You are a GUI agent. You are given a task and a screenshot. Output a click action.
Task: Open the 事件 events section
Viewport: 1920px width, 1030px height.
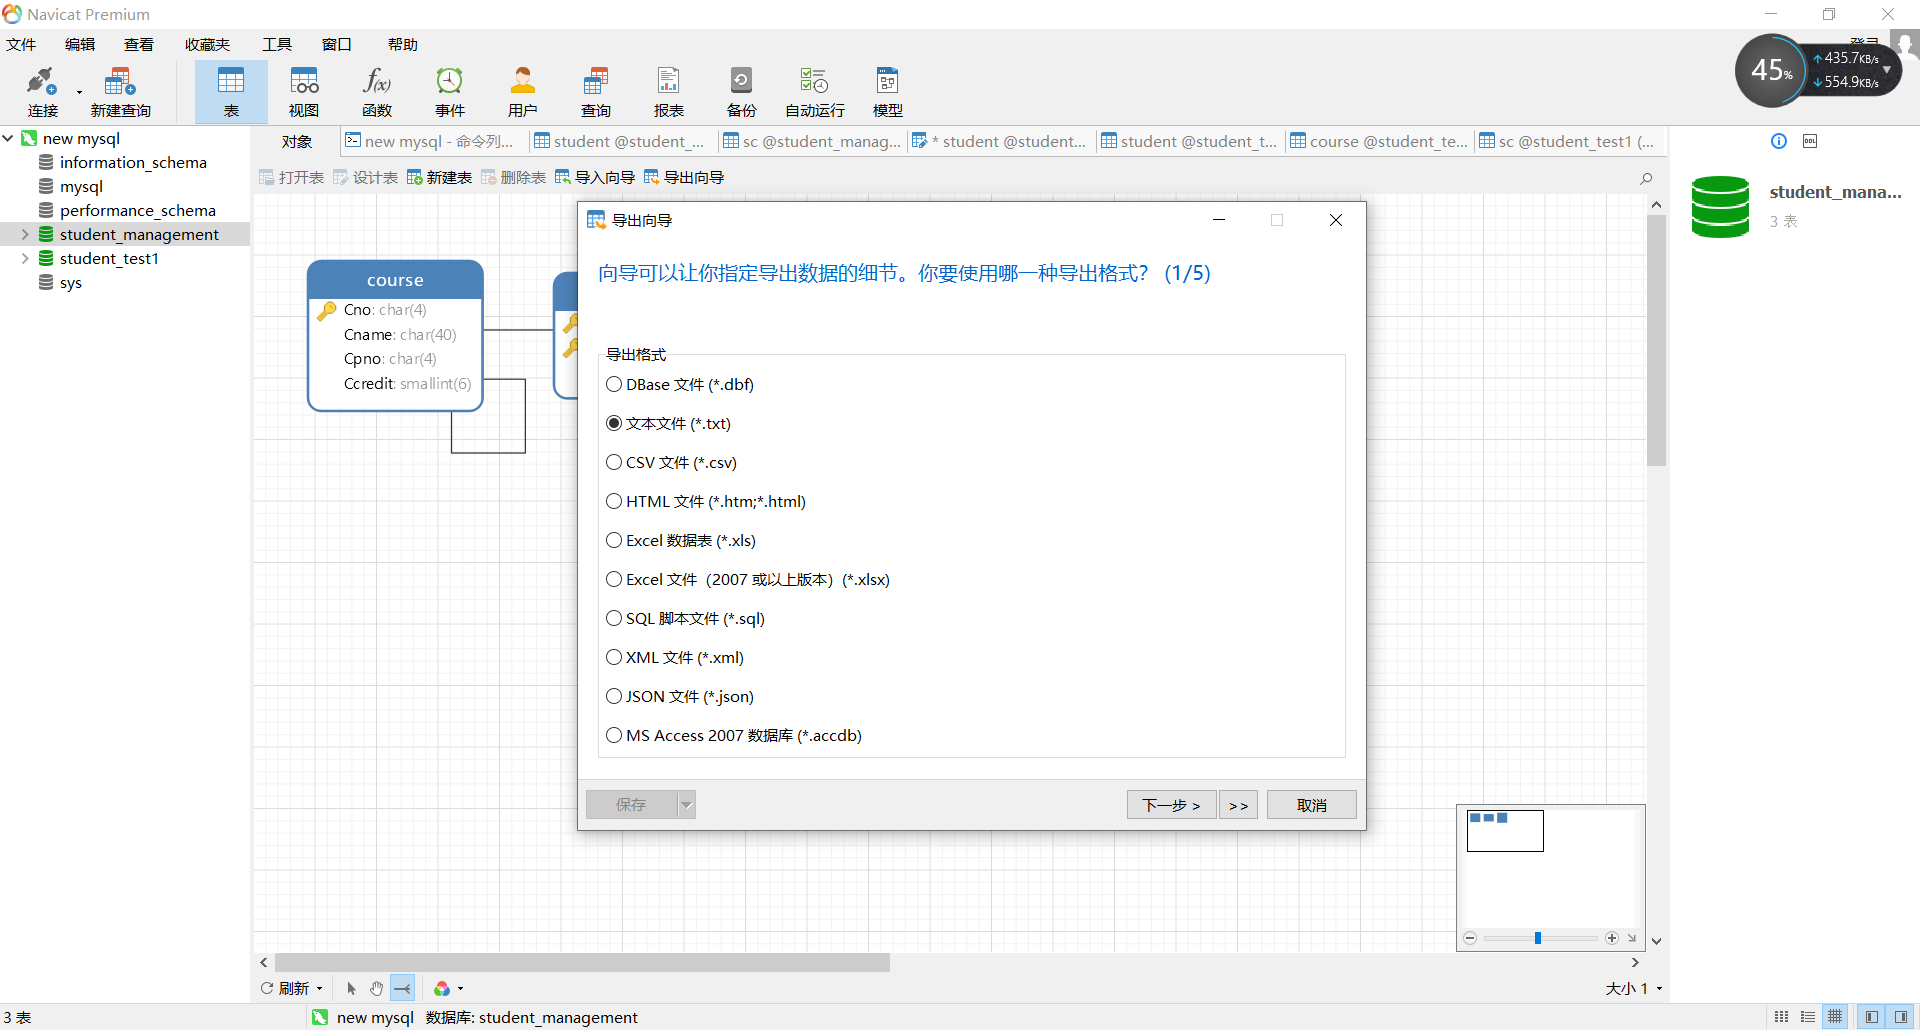click(450, 91)
